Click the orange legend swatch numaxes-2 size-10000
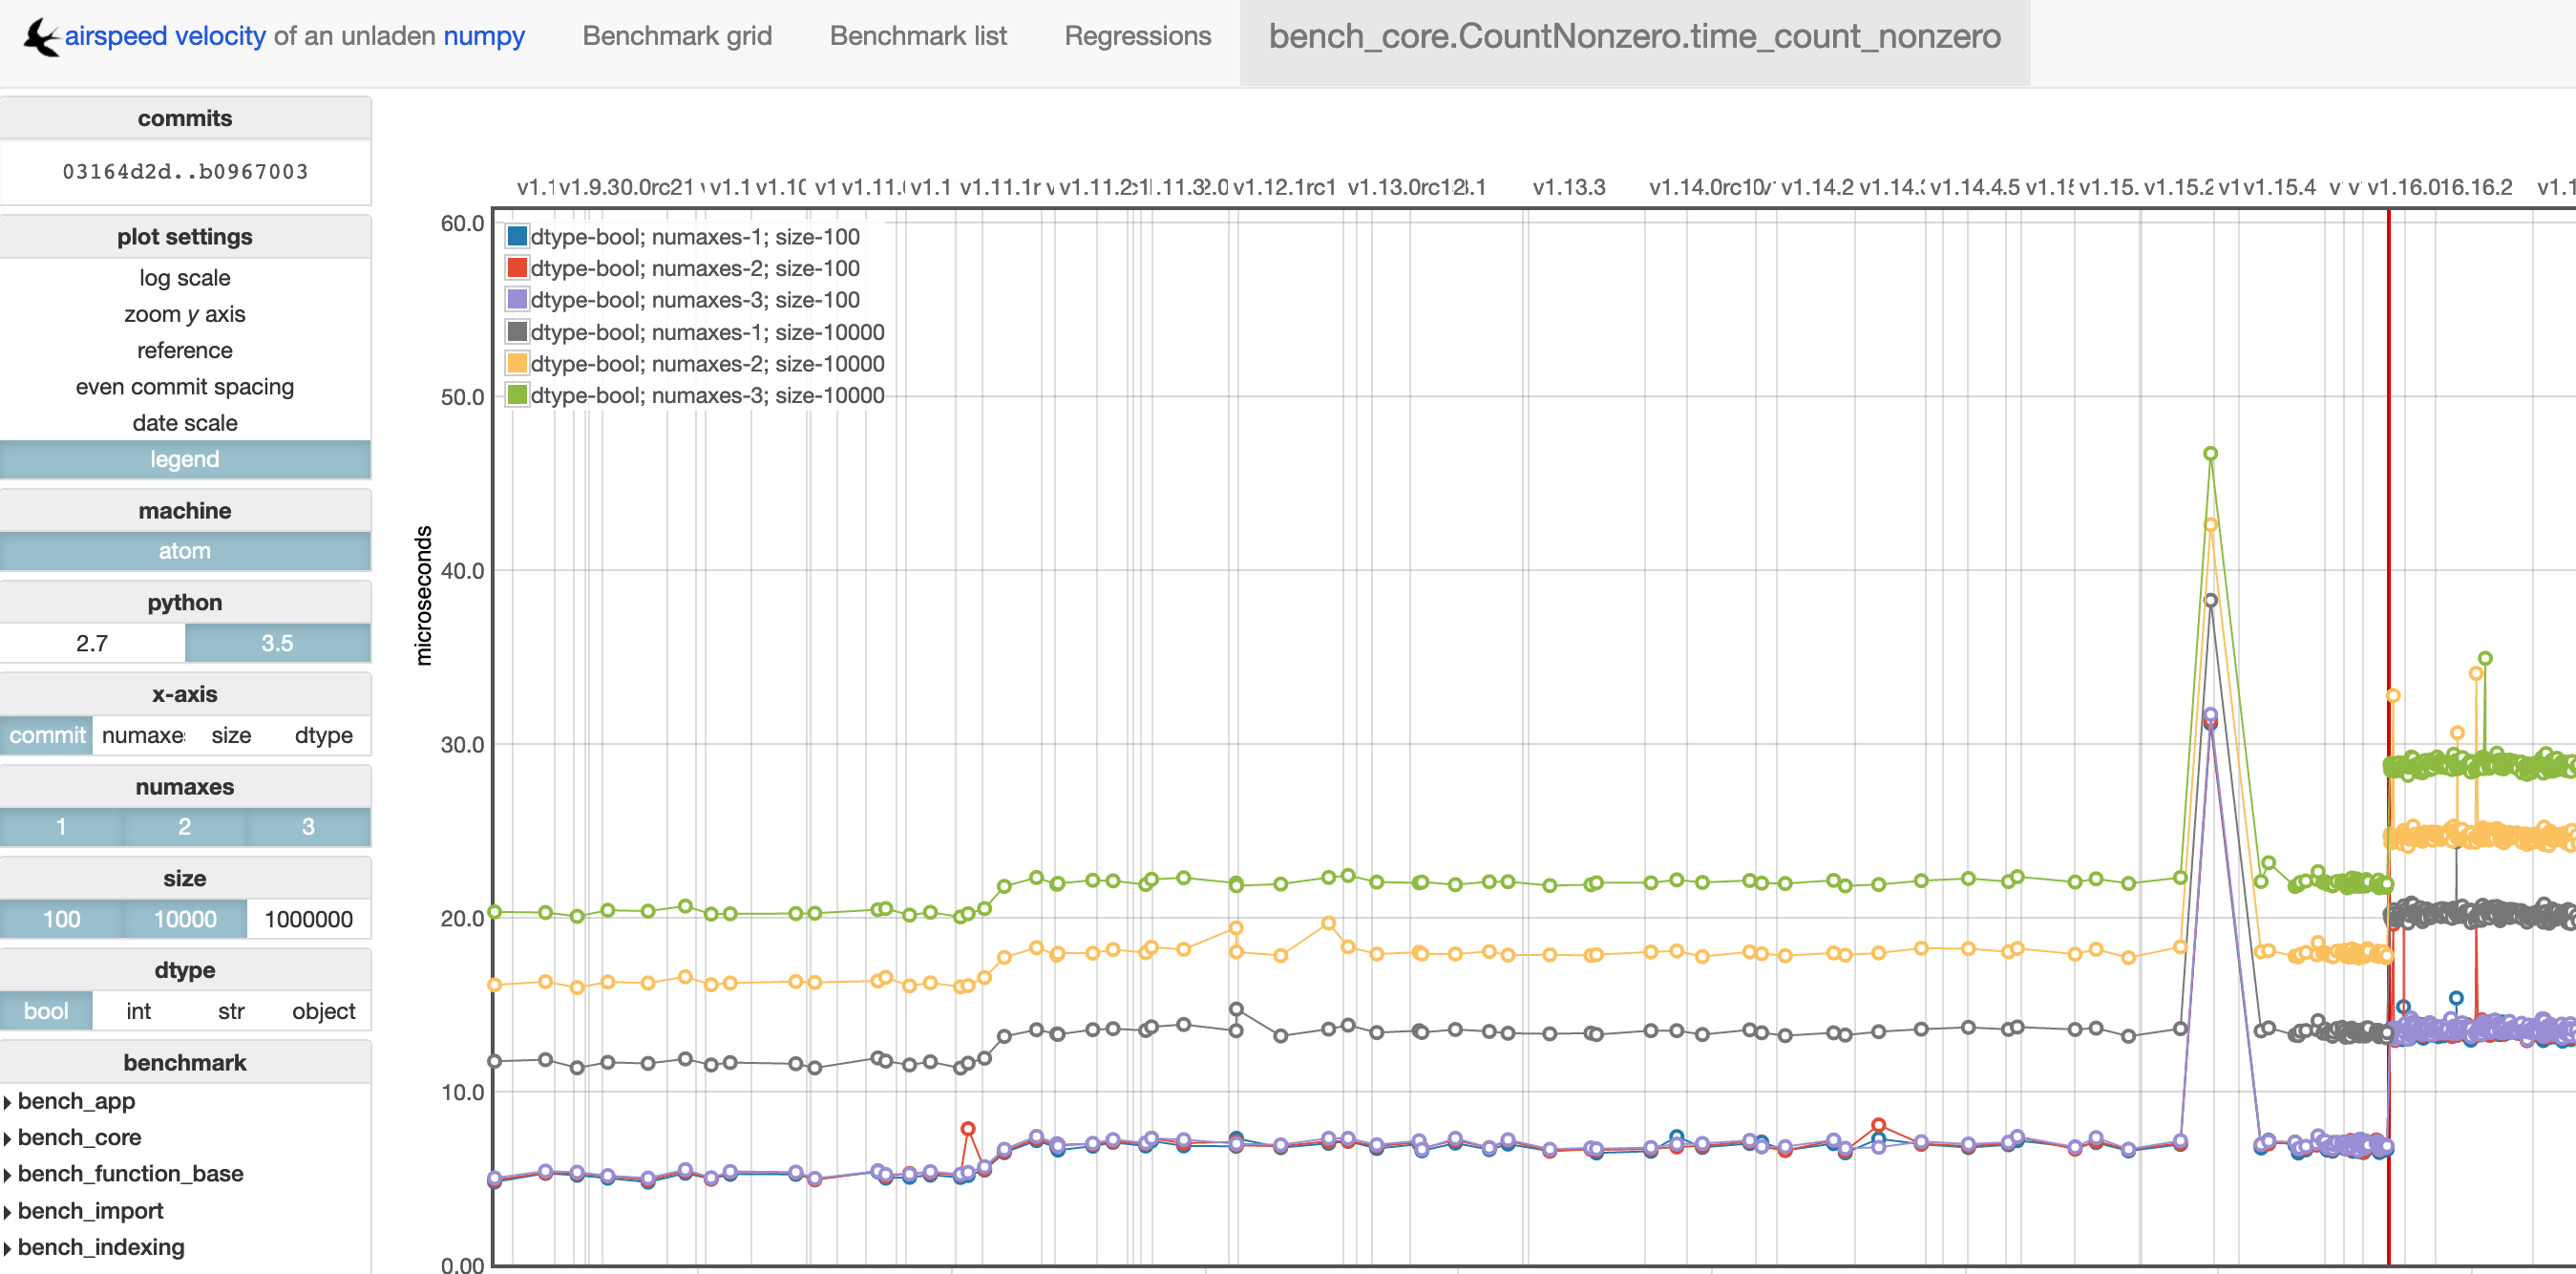The width and height of the screenshot is (2576, 1274). point(517,363)
